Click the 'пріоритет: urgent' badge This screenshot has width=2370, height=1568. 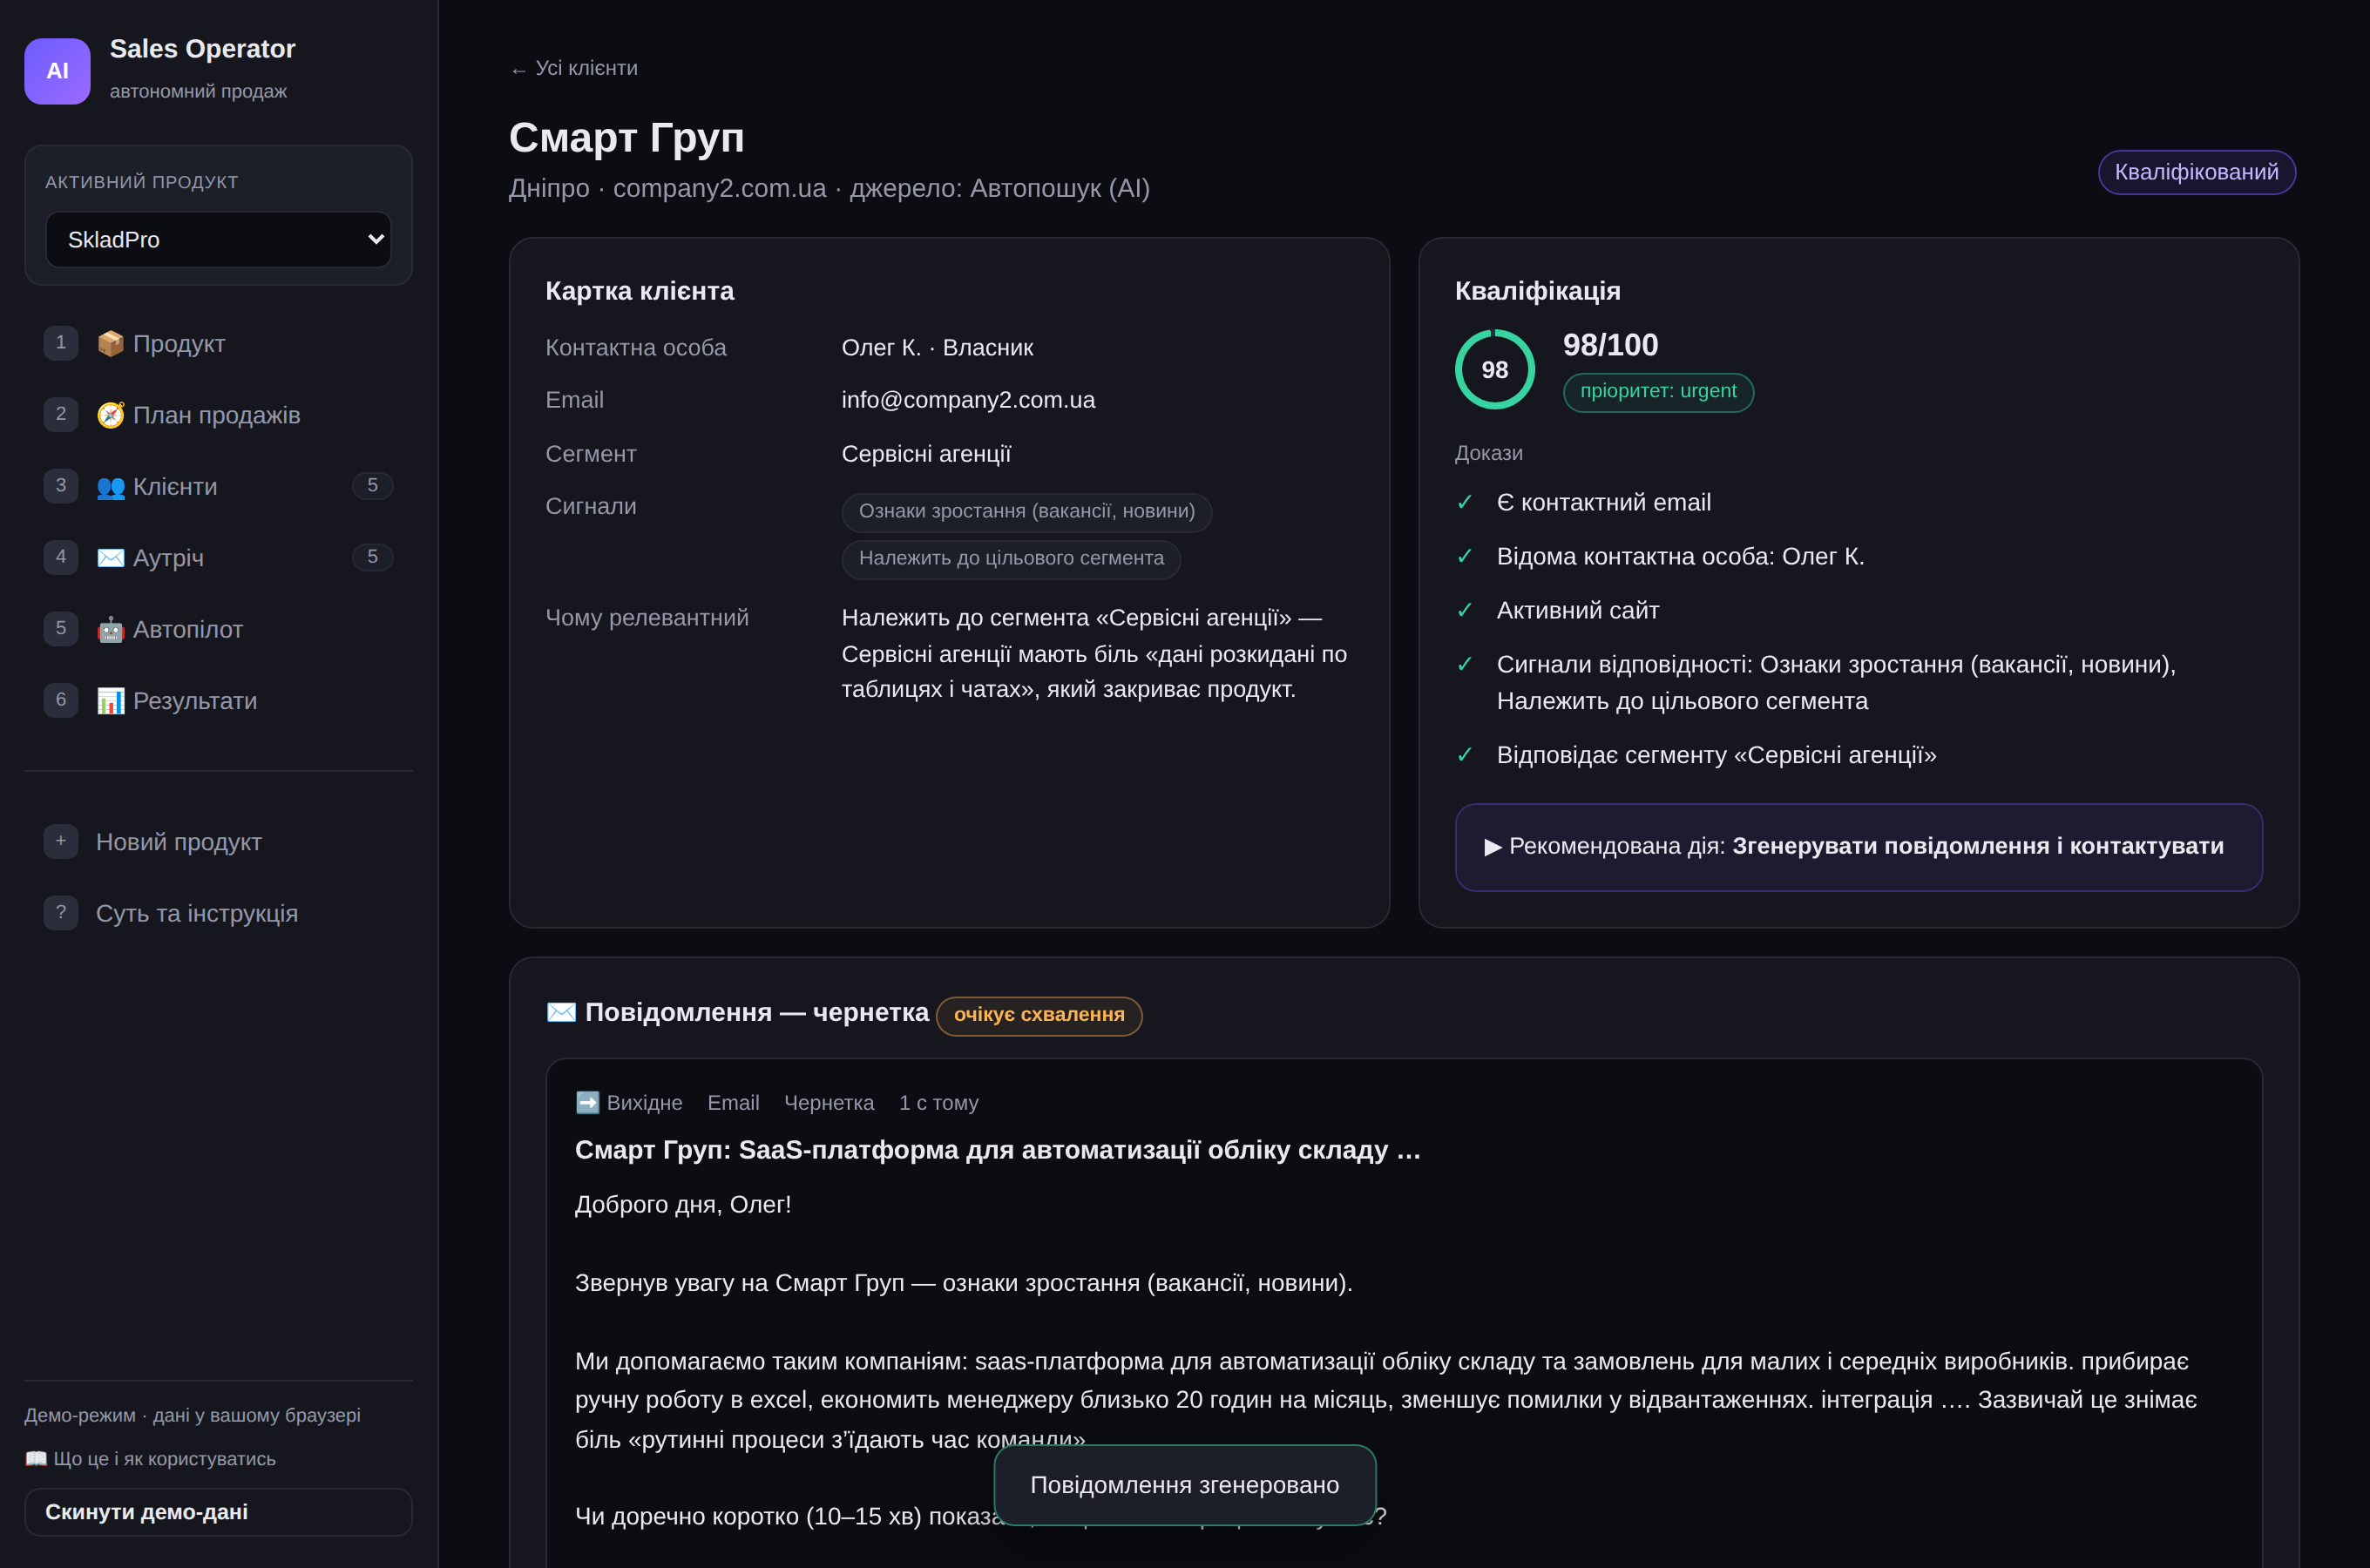tap(1658, 392)
